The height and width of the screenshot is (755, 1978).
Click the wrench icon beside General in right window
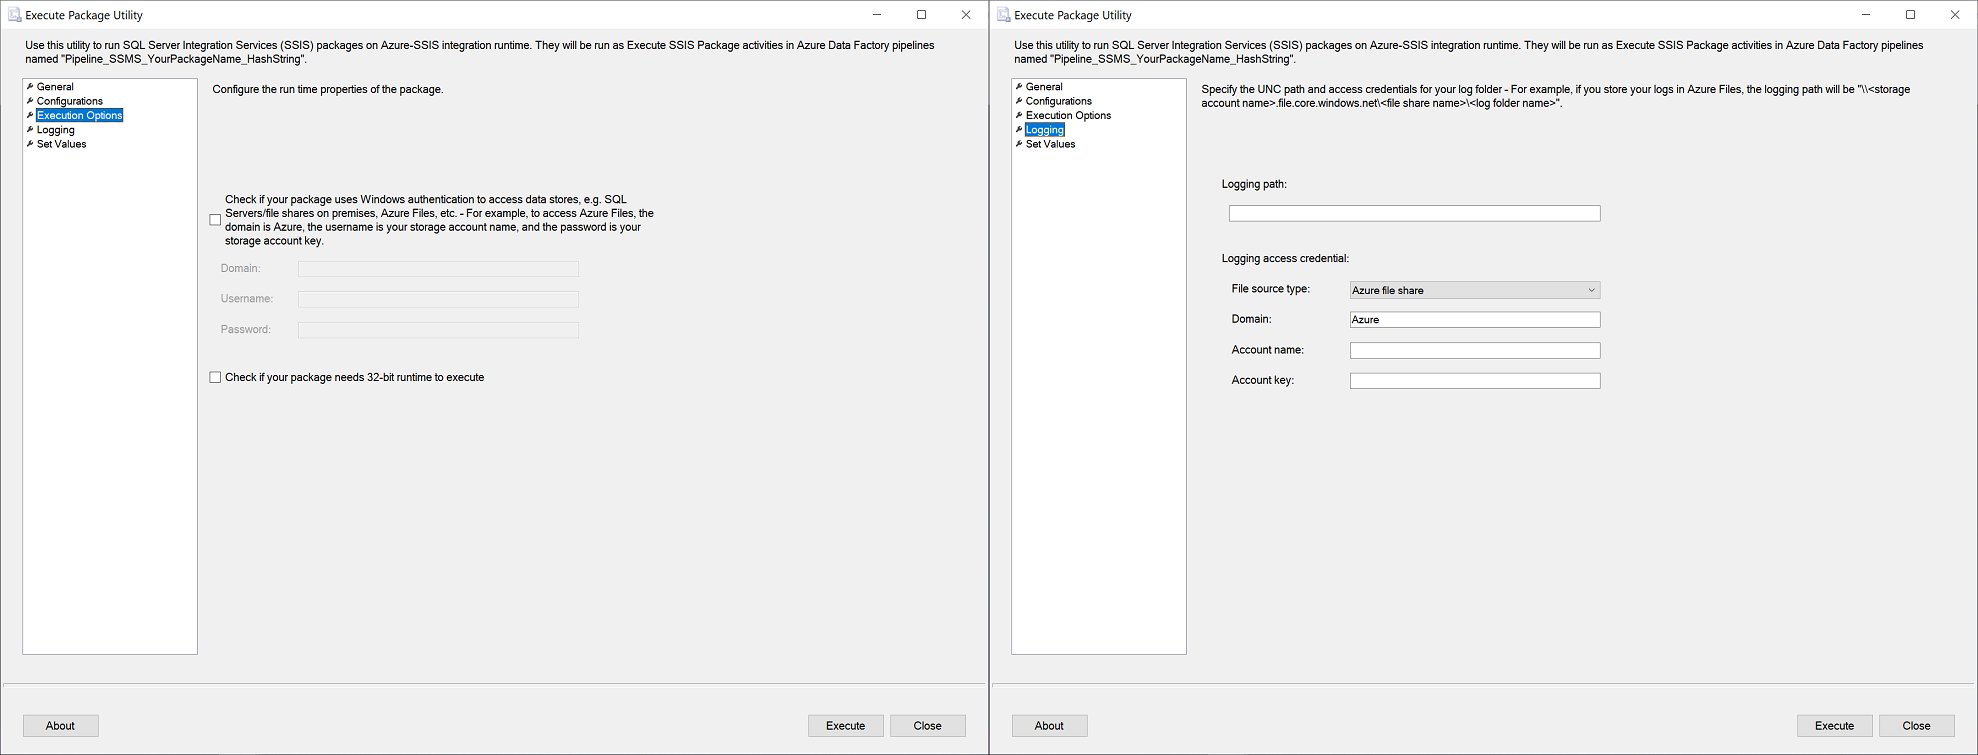click(1019, 87)
